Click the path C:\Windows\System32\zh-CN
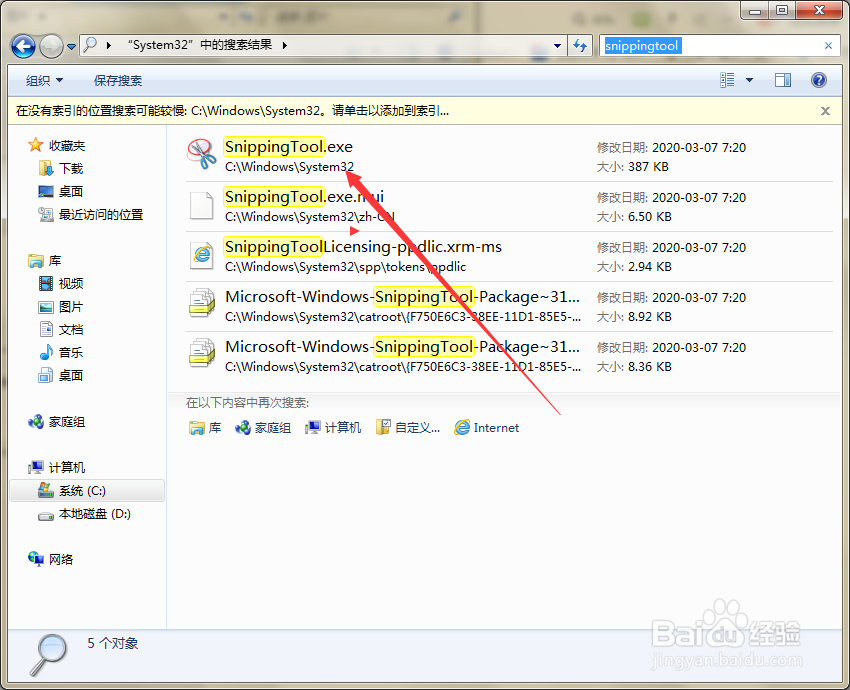This screenshot has width=850, height=690. point(310,217)
